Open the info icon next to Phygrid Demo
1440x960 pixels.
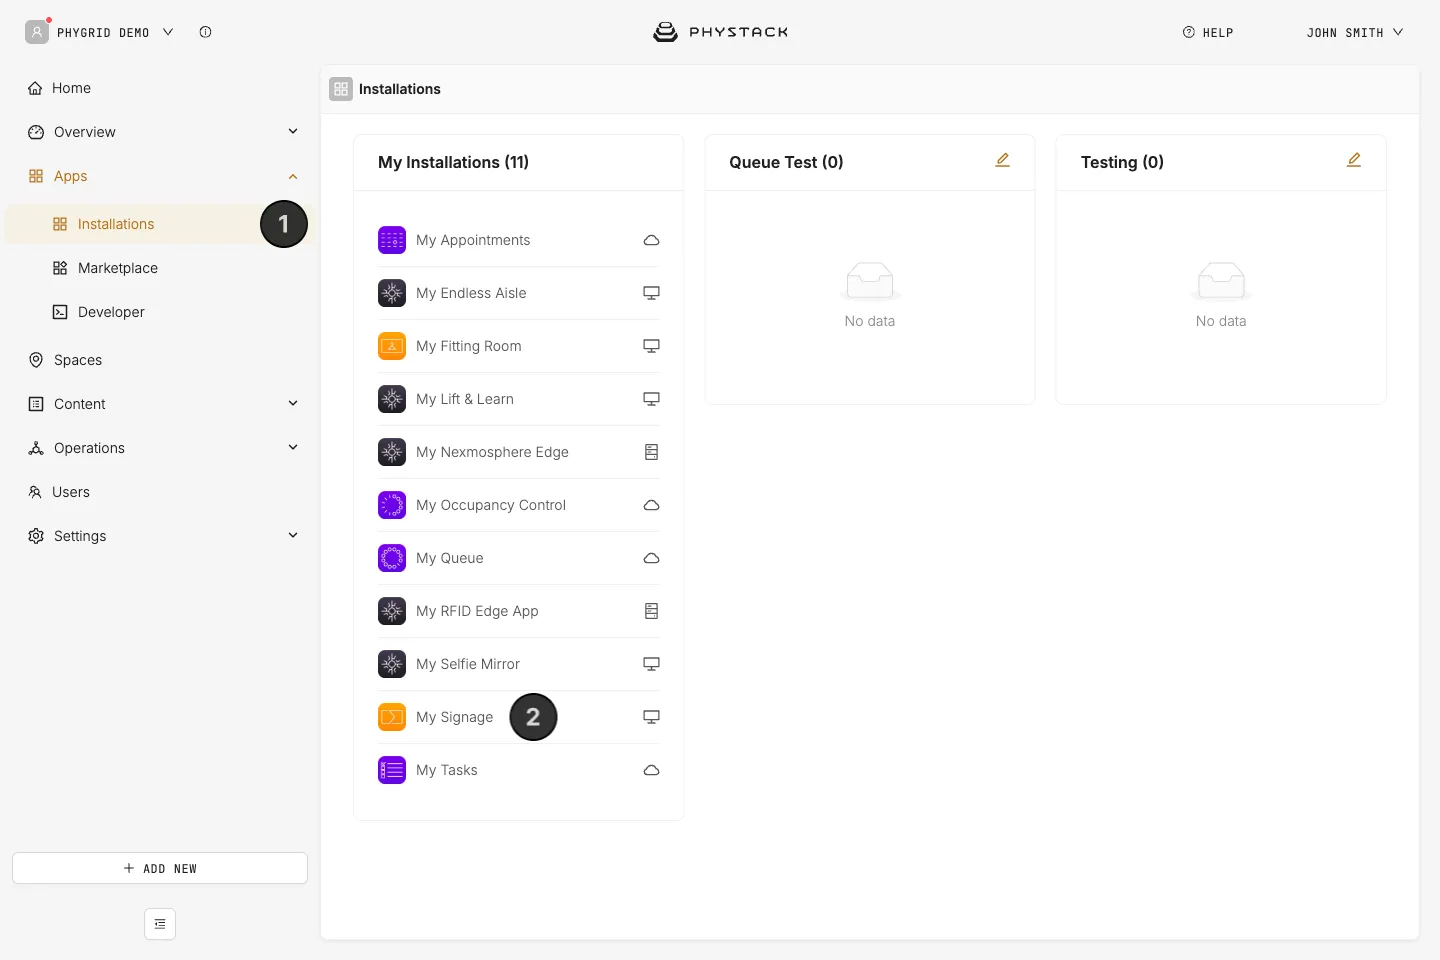pos(205,32)
